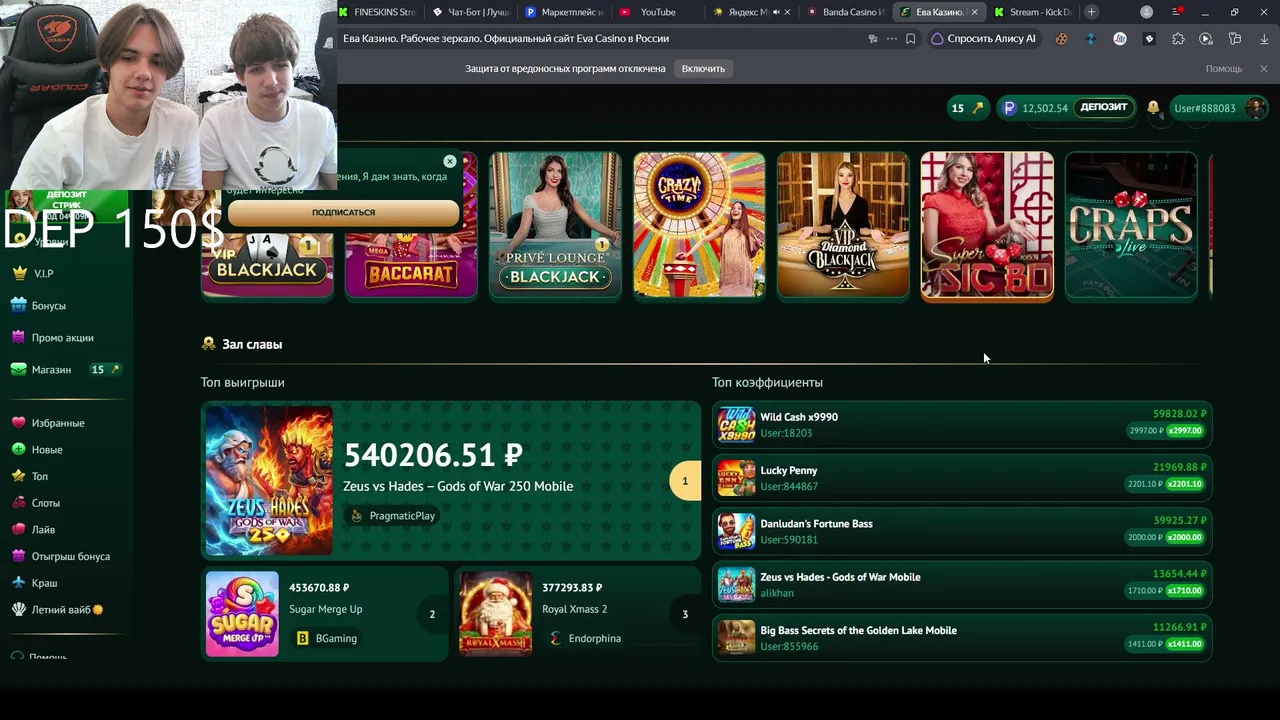
Task: Open the Промо акции sidebar icon
Action: [19, 337]
